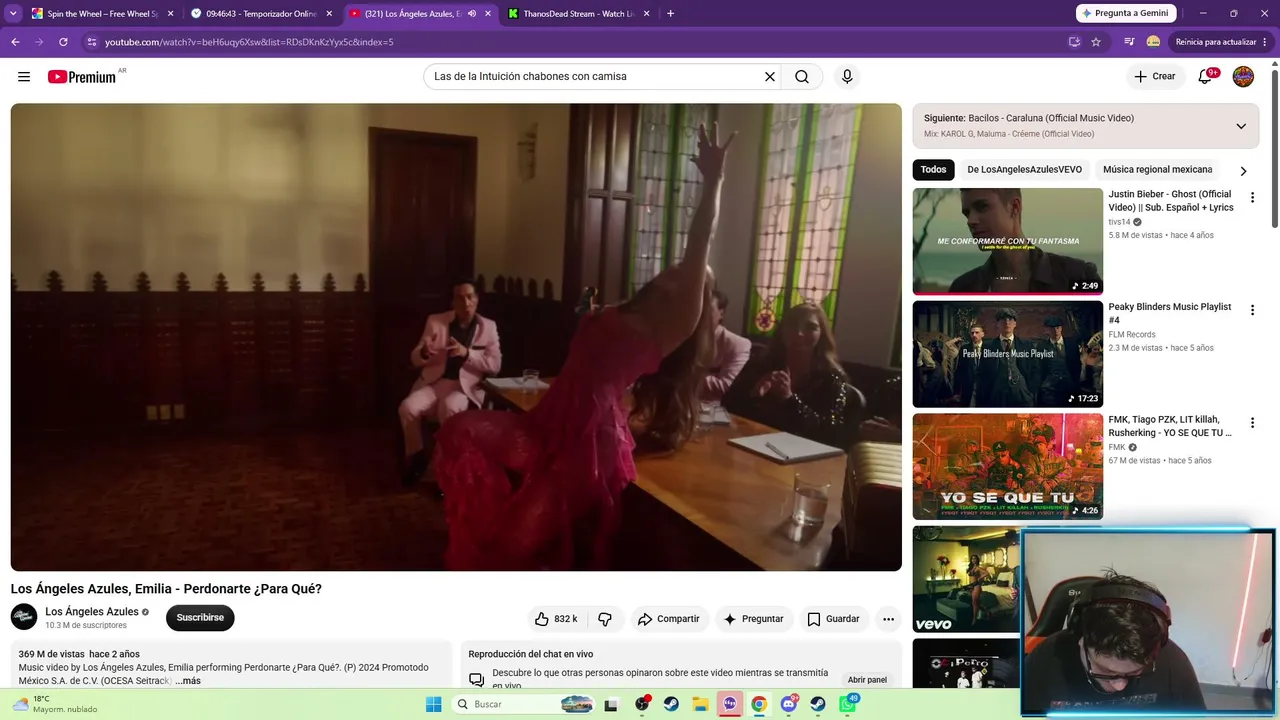Expand the video description with ...más
1280x720 pixels.
[188, 681]
